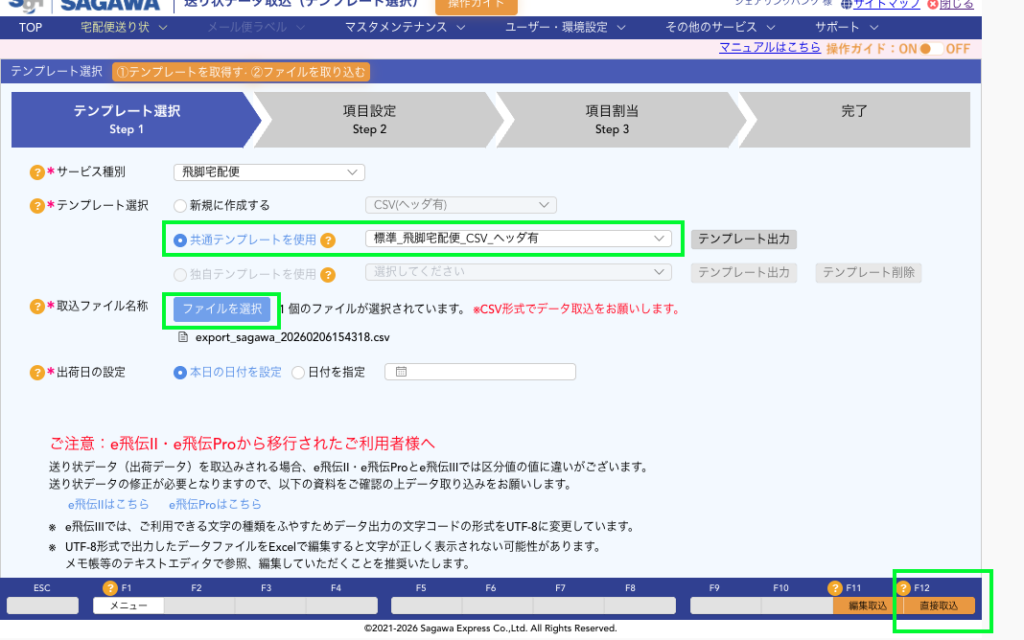Open the サービス種別 dropdown

click(x=268, y=172)
